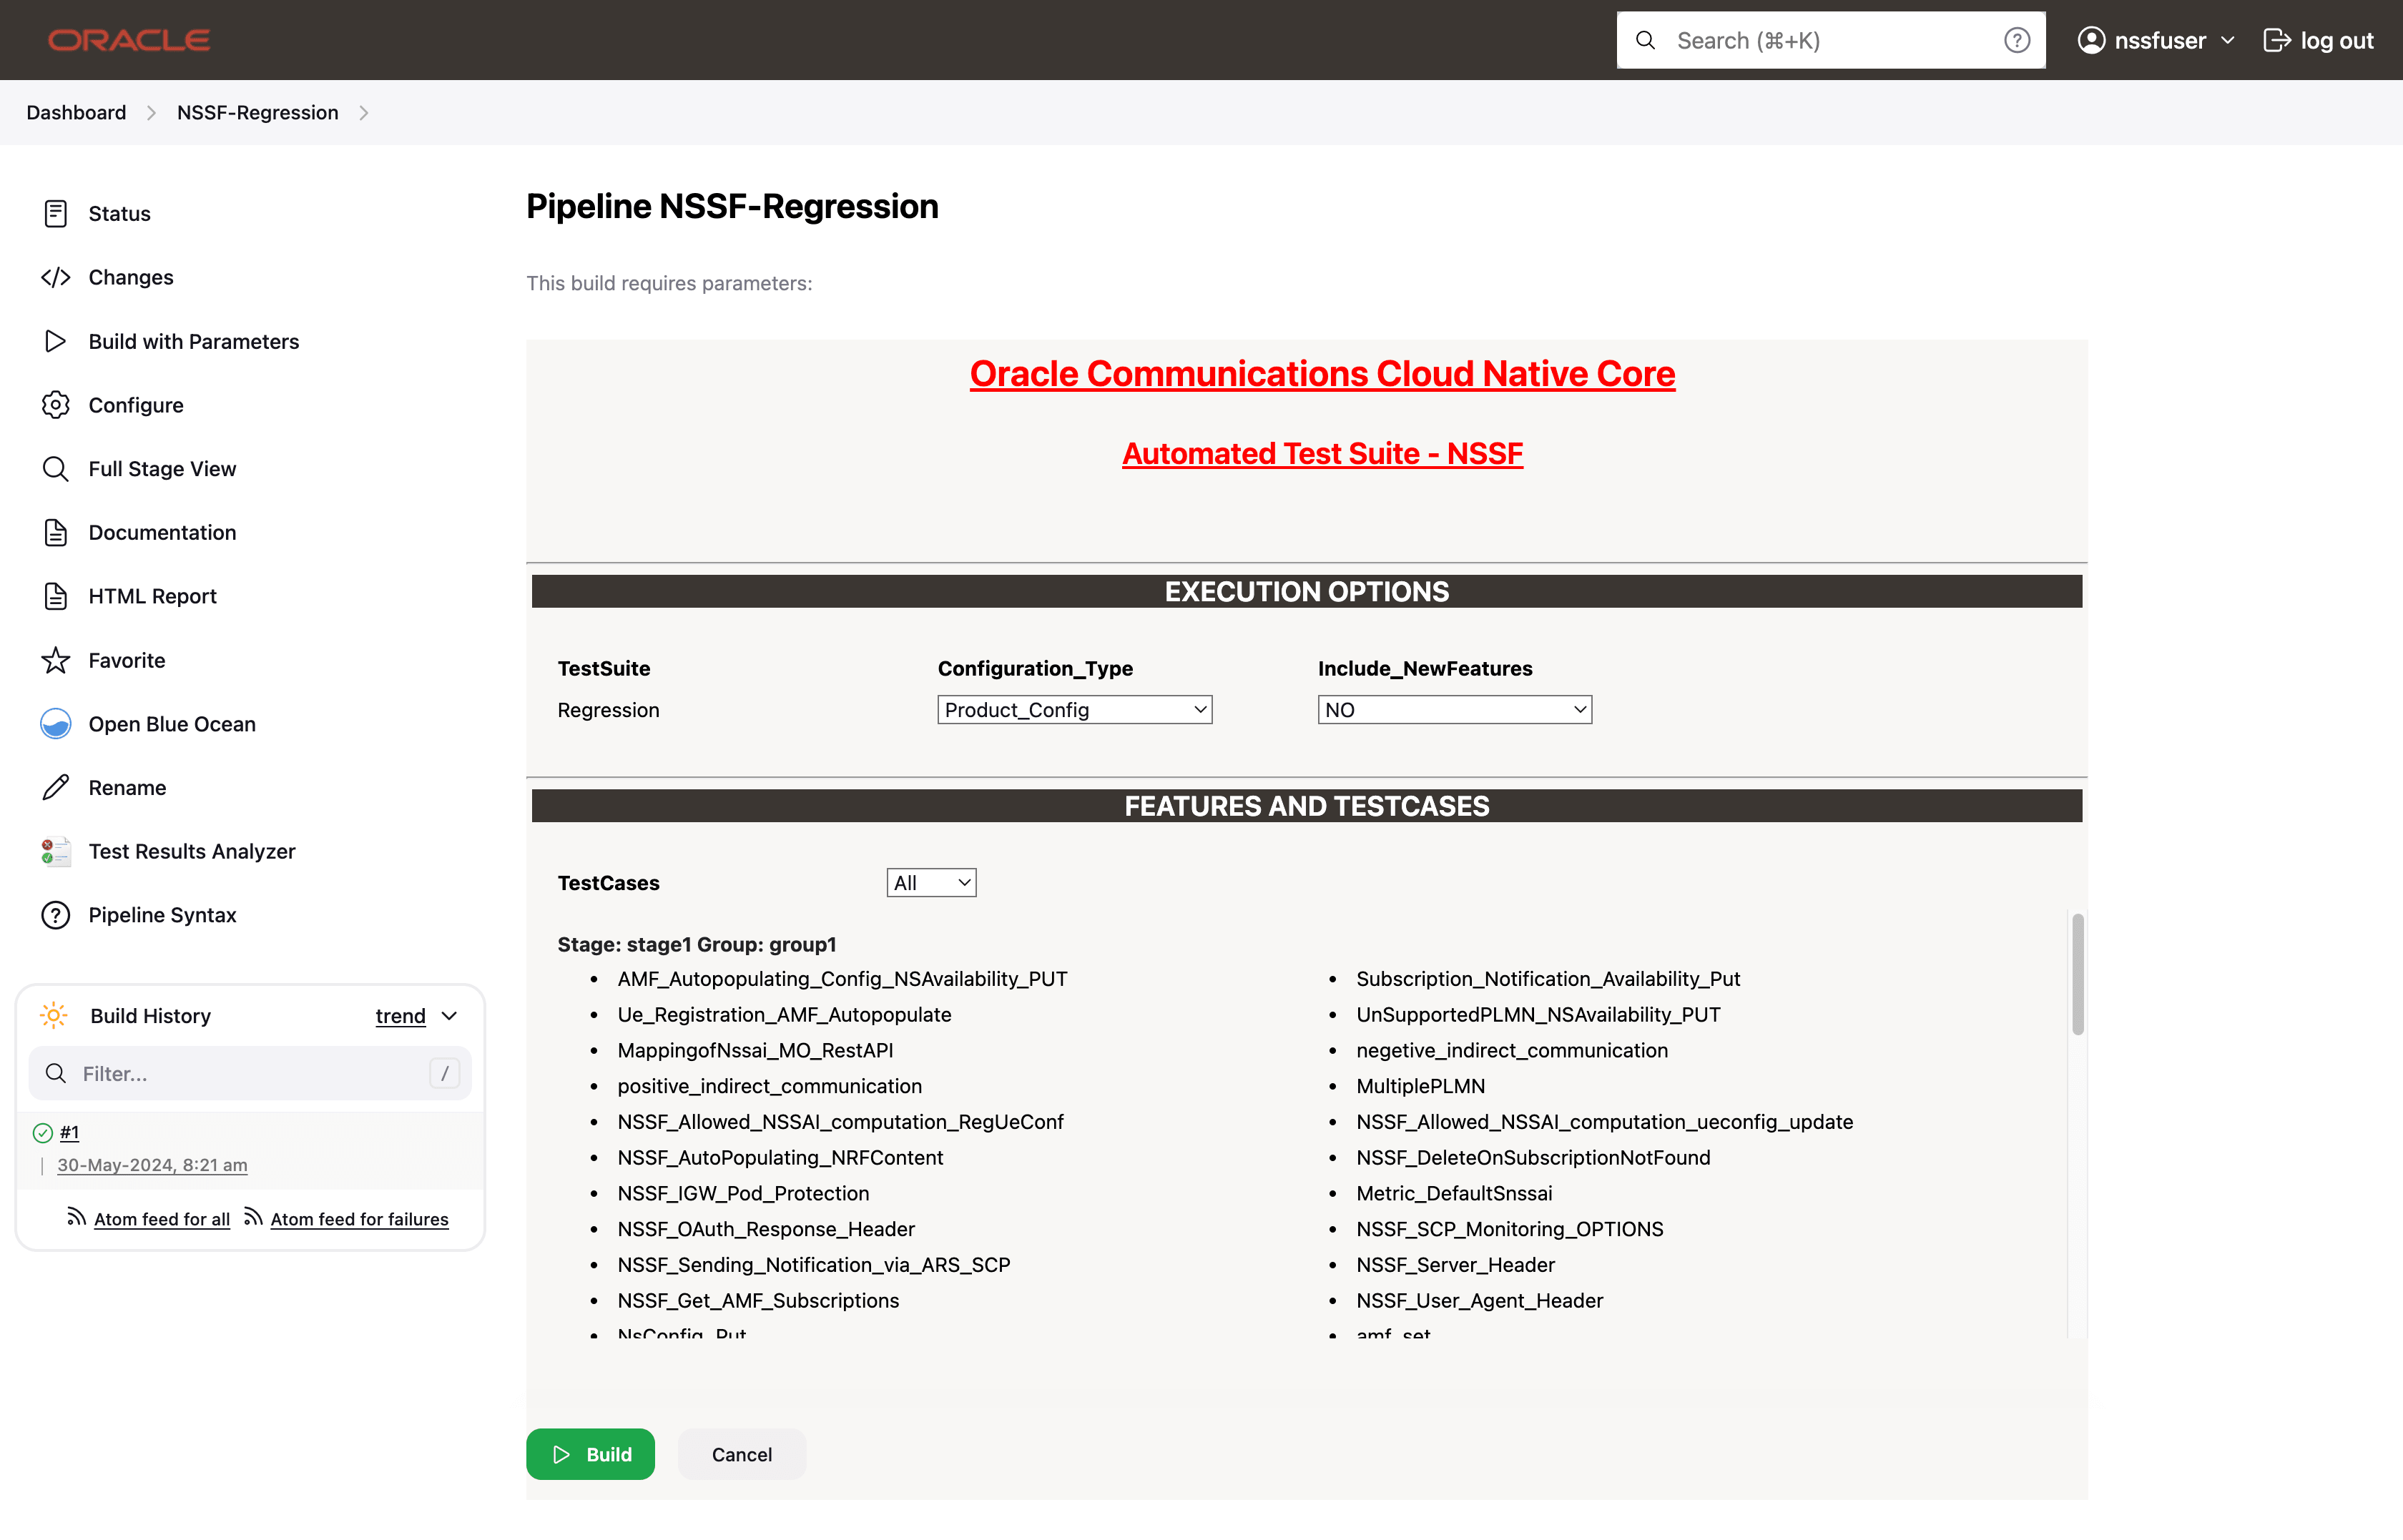The height and width of the screenshot is (1540, 2403).
Task: Click the Open Blue Ocean icon
Action: point(55,724)
